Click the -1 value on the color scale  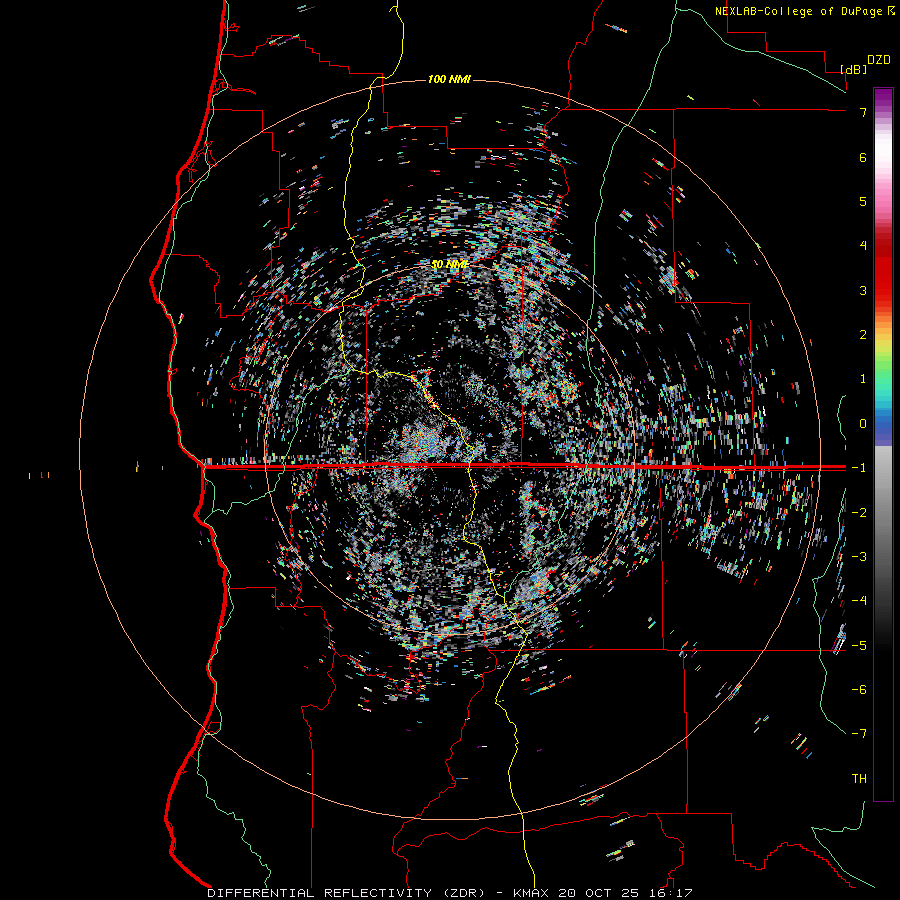pyautogui.click(x=859, y=468)
